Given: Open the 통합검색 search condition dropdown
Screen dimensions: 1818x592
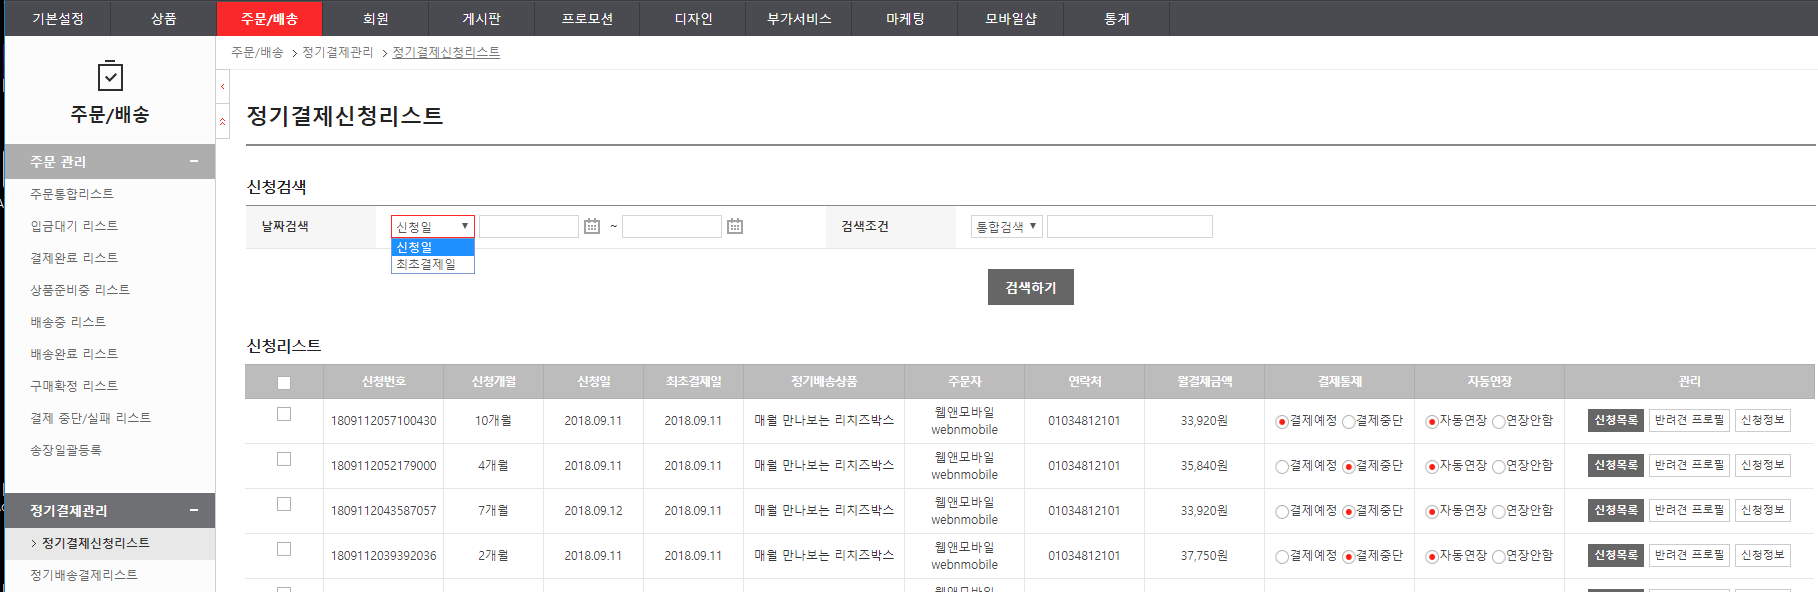Looking at the screenshot, I should [x=1006, y=227].
